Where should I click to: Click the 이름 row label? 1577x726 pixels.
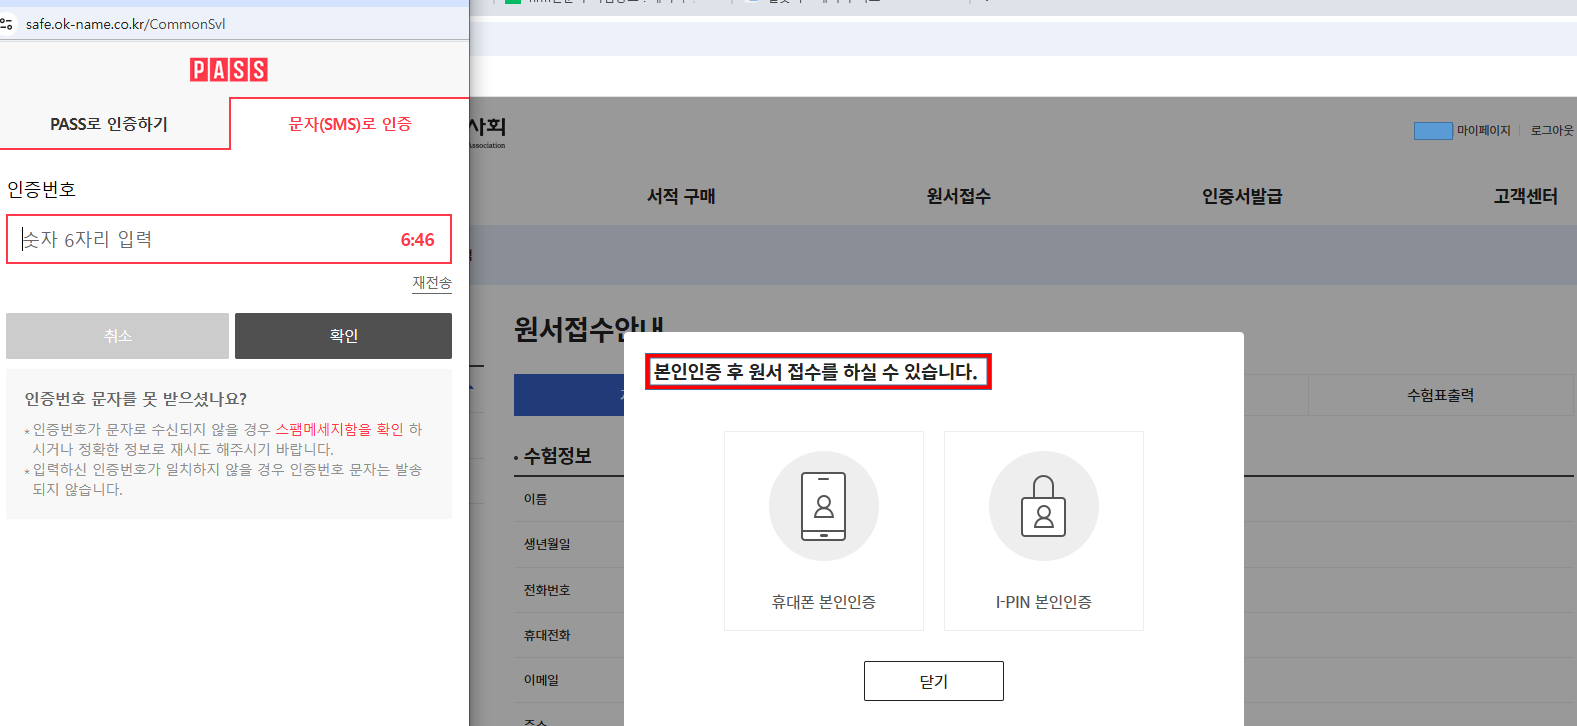point(535,499)
